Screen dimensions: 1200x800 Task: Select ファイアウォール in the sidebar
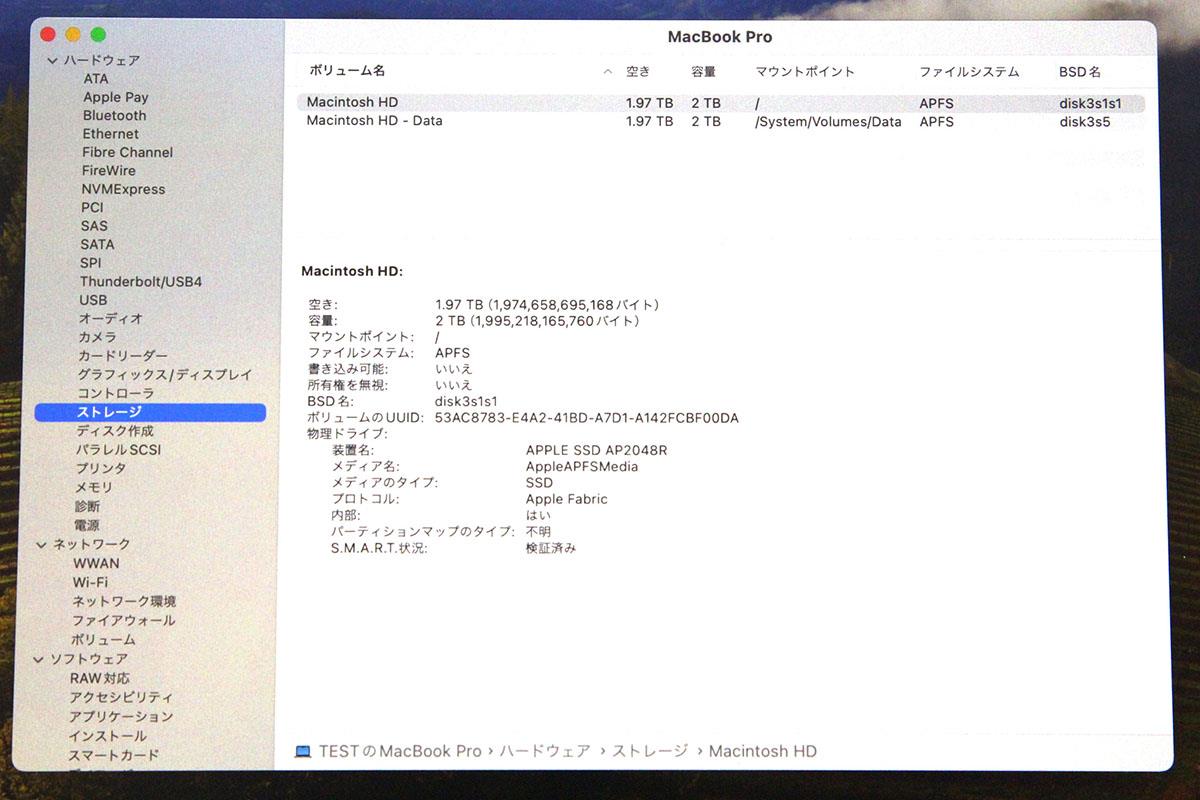click(123, 621)
